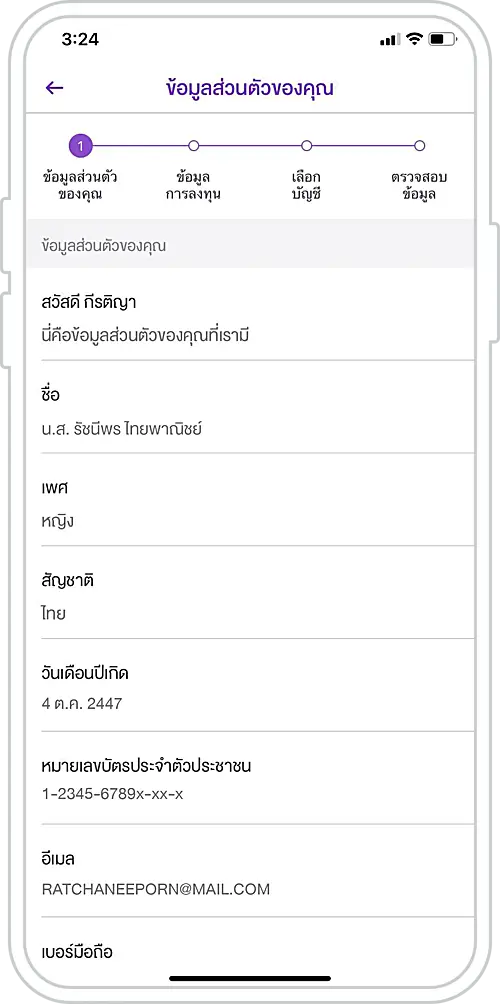Viewport: 500px width, 1004px height.
Task: Click the birthdate value 4 ต.ค. 2447
Action: [x=82, y=704]
